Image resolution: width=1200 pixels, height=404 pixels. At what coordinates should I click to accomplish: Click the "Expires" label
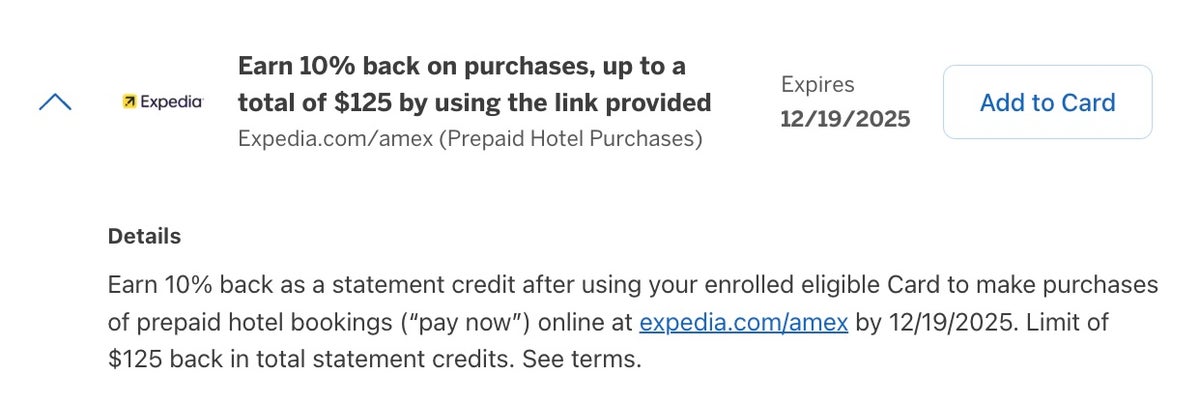point(818,85)
